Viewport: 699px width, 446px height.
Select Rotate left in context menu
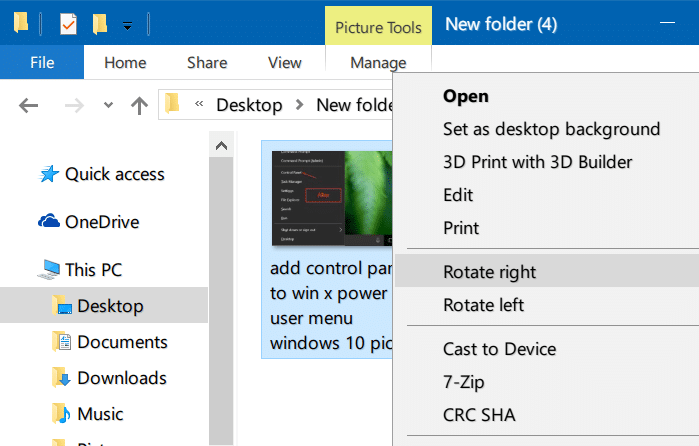coord(484,305)
